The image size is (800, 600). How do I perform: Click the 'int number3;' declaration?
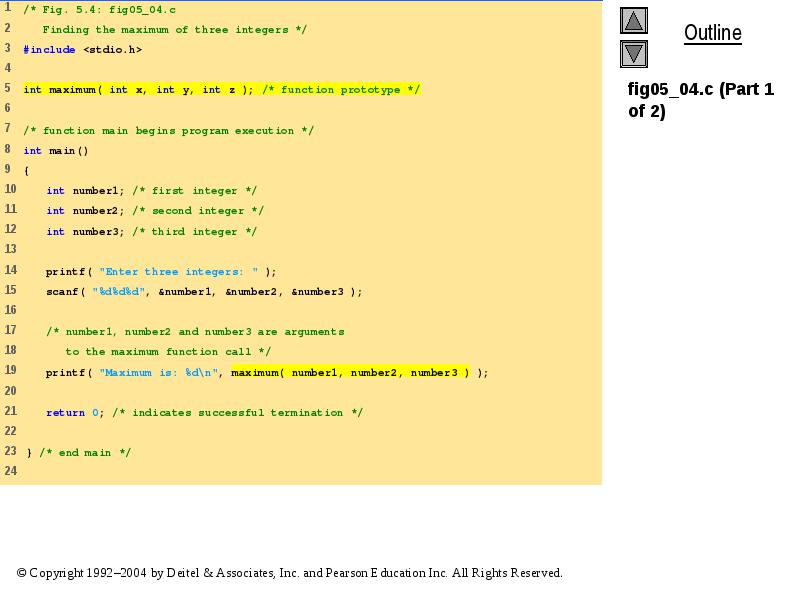(x=85, y=232)
